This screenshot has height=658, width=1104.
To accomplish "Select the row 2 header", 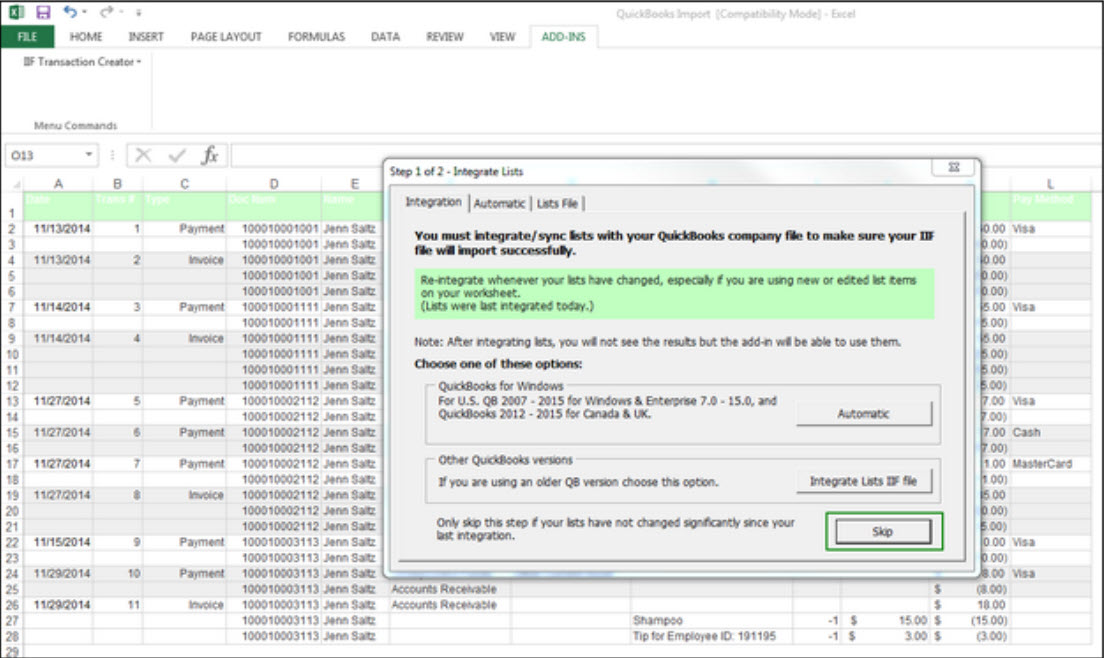I will 12,229.
